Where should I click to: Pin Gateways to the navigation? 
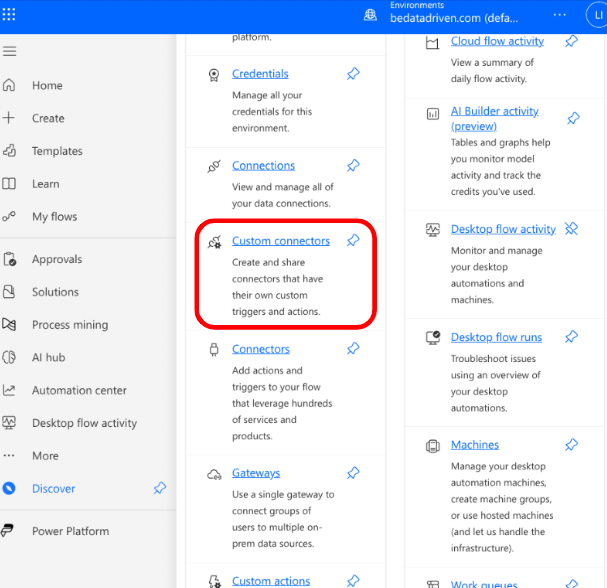pos(353,473)
